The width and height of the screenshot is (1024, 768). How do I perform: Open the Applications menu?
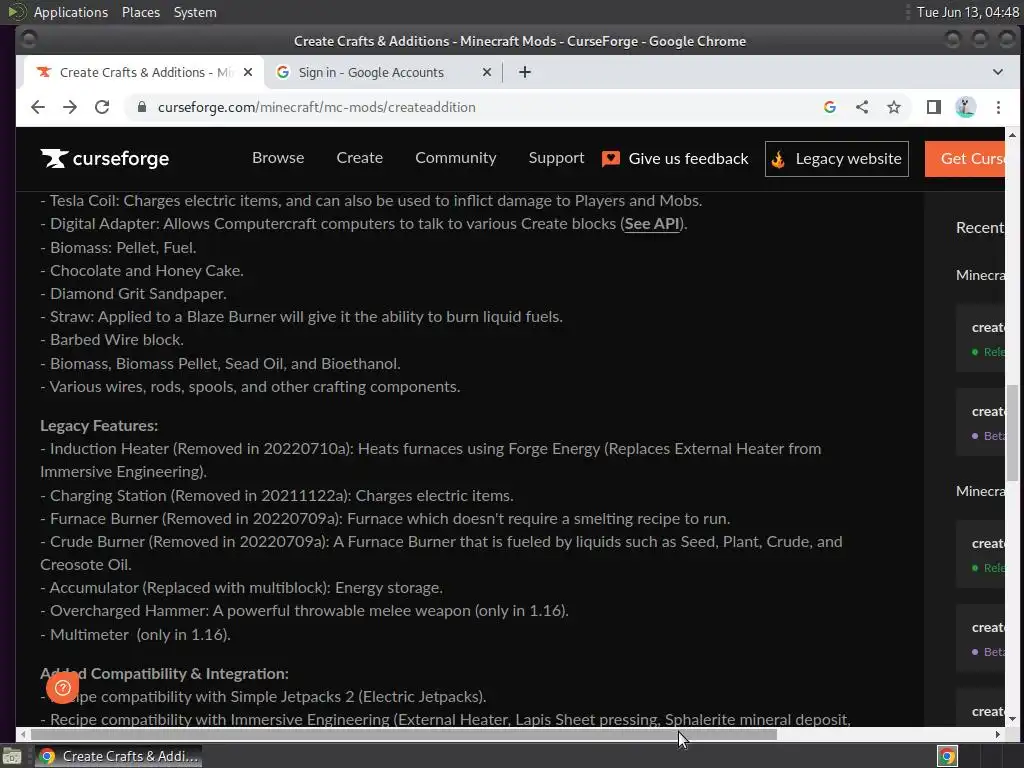click(x=71, y=12)
